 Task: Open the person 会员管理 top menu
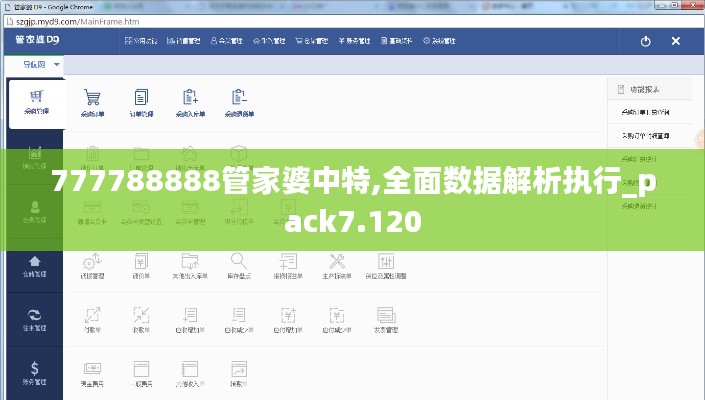227,41
